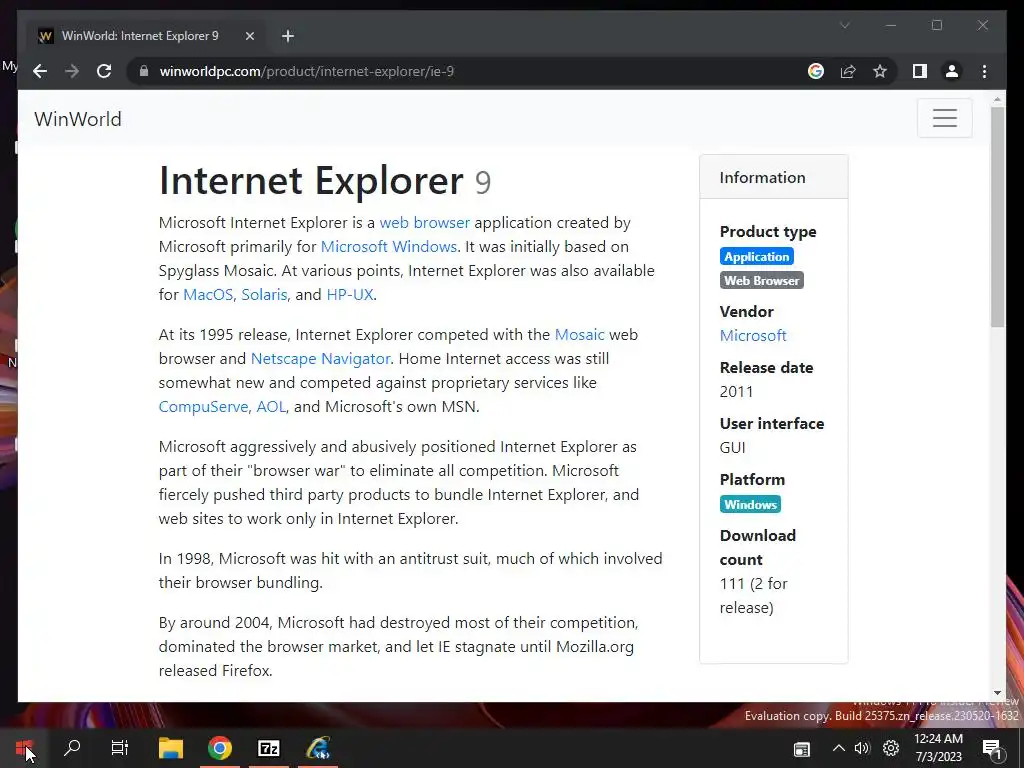Close the WinWorld: Internet Explorer 9 tab
The image size is (1024, 768).
click(249, 36)
